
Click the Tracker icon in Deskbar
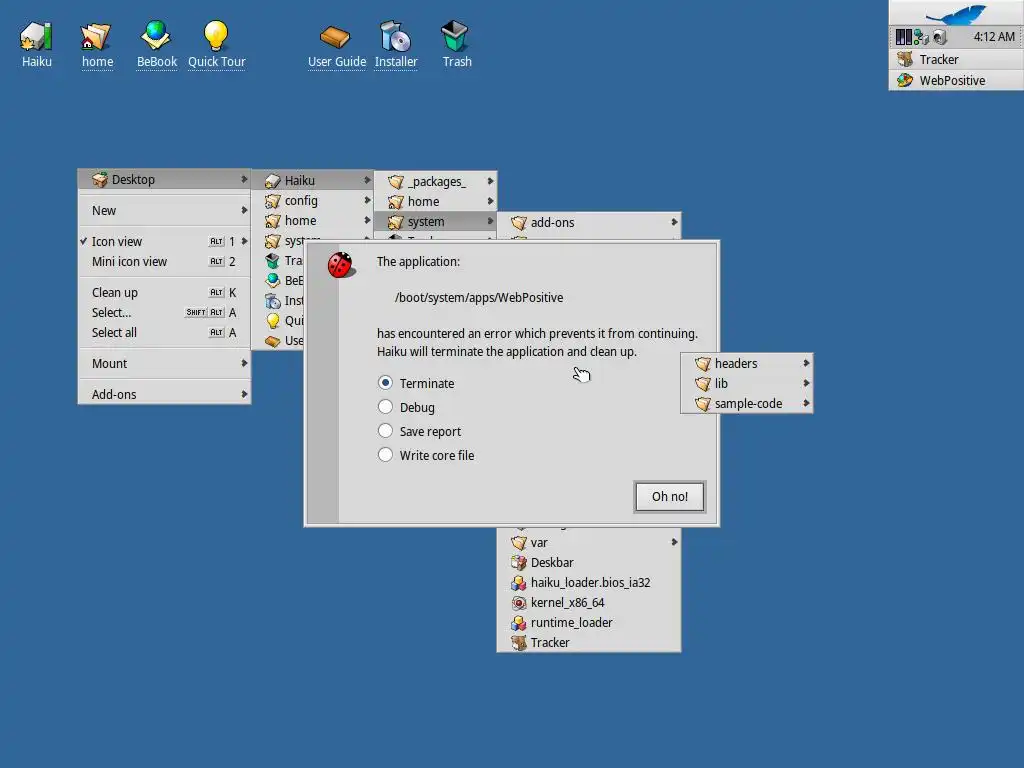tap(904, 59)
